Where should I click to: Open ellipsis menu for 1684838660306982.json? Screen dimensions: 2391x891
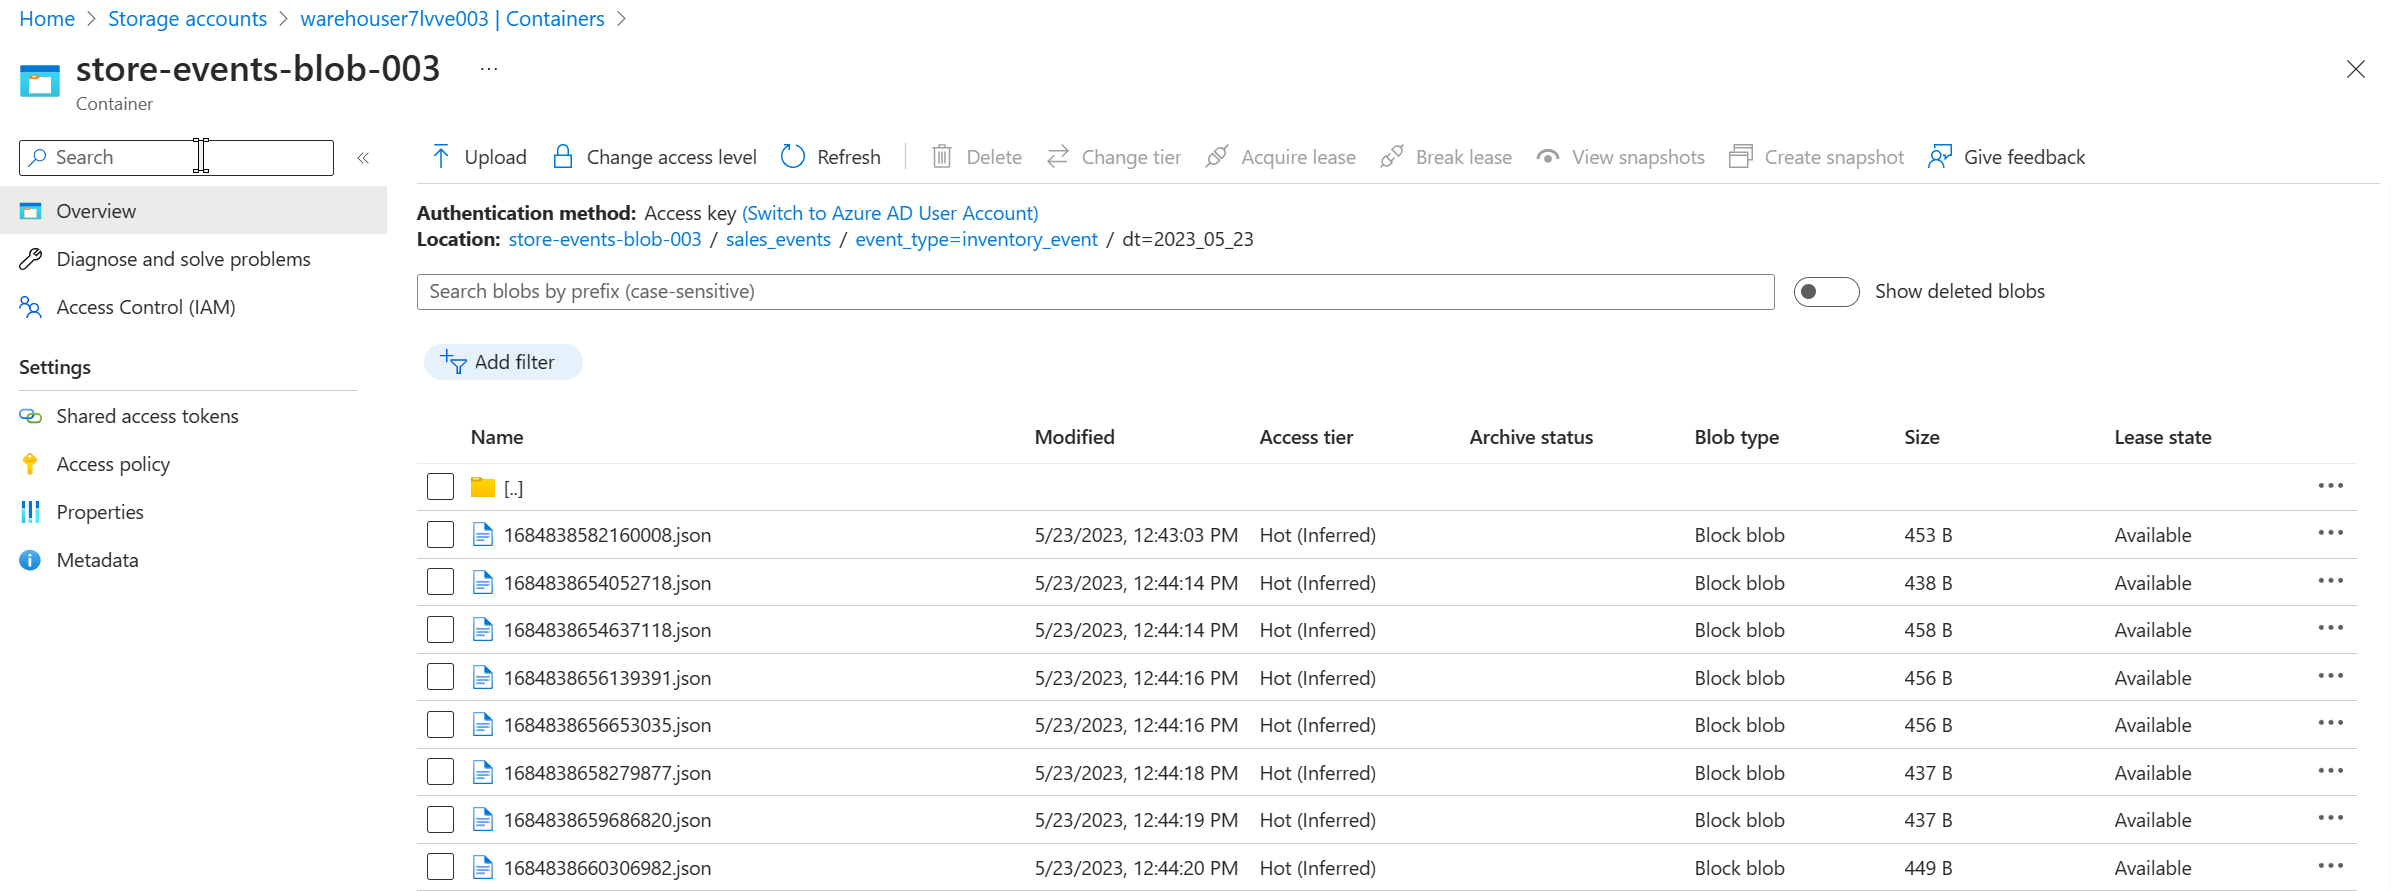[2330, 866]
